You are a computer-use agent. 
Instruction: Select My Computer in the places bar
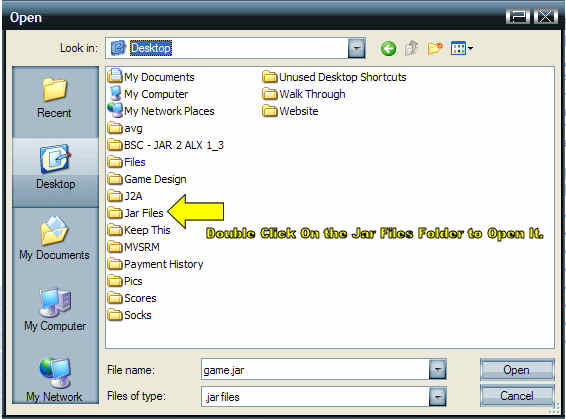(x=55, y=310)
